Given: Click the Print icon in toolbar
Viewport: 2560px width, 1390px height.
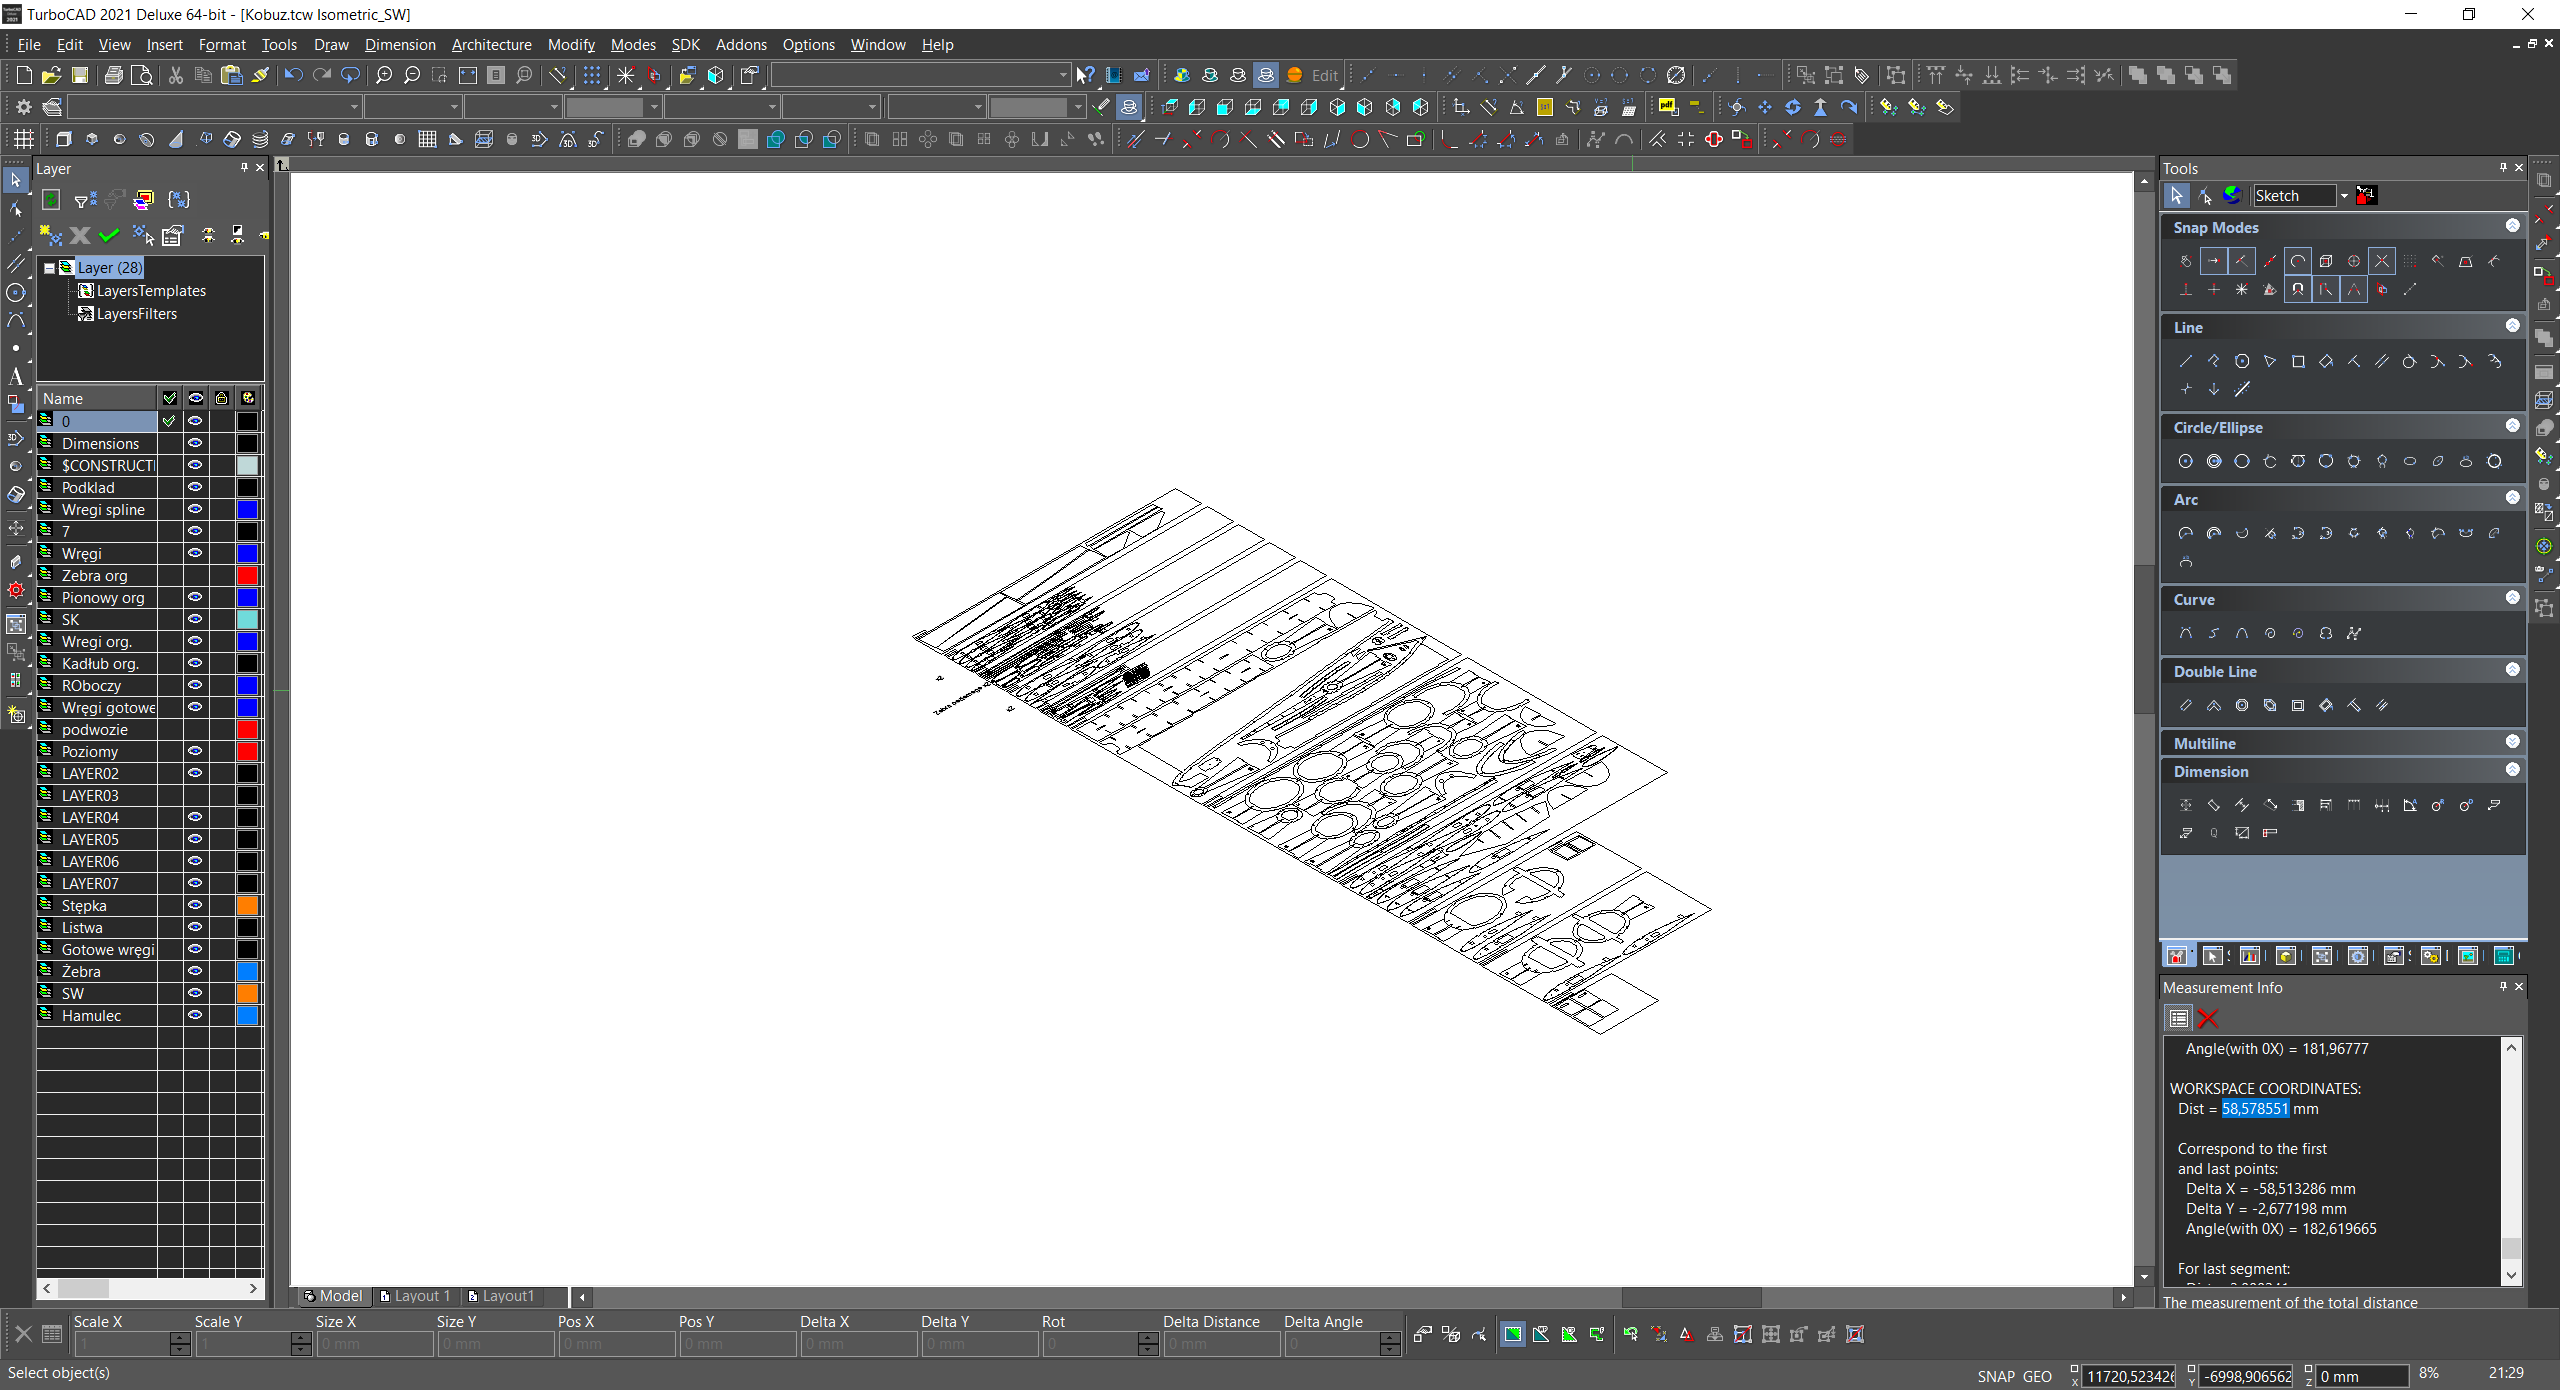Looking at the screenshot, I should coord(114,75).
